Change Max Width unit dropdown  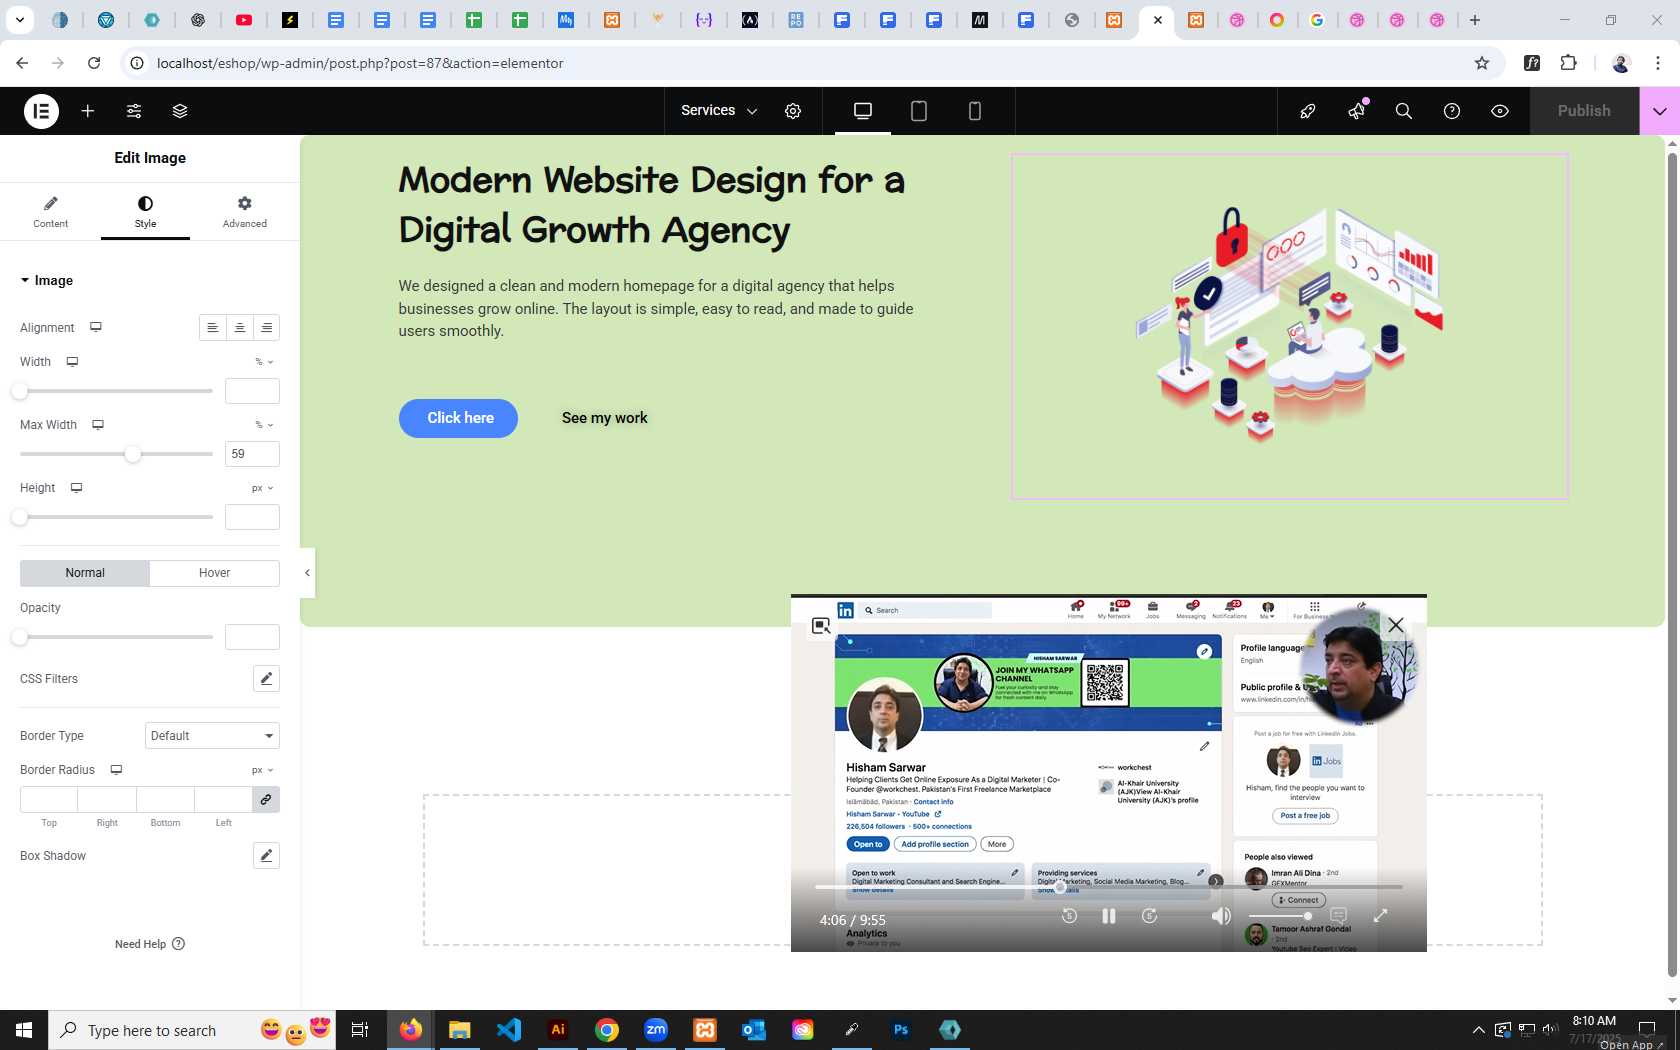coord(264,425)
